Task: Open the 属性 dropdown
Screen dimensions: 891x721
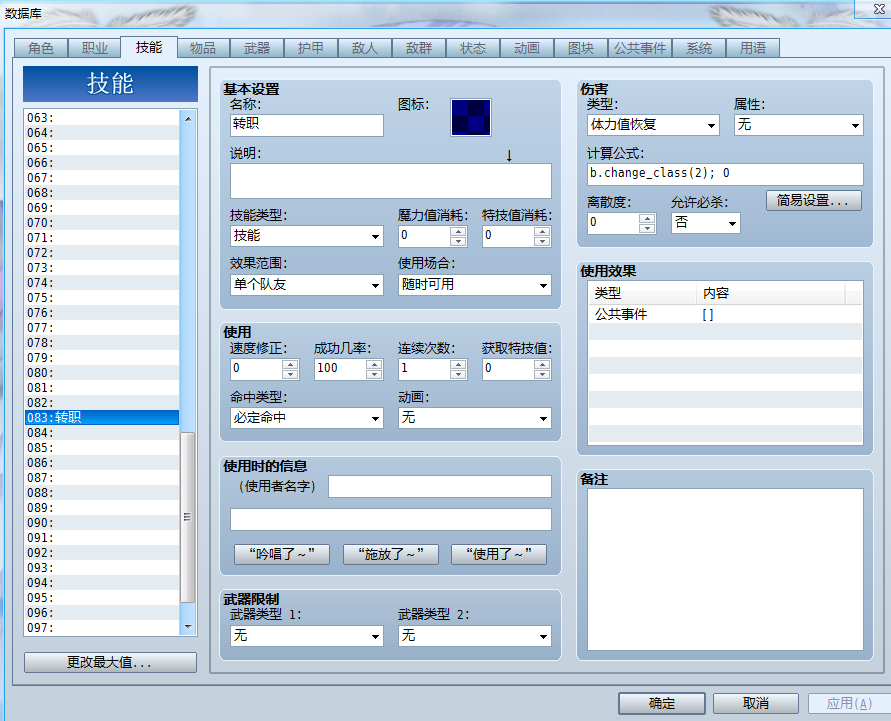Action: 798,125
